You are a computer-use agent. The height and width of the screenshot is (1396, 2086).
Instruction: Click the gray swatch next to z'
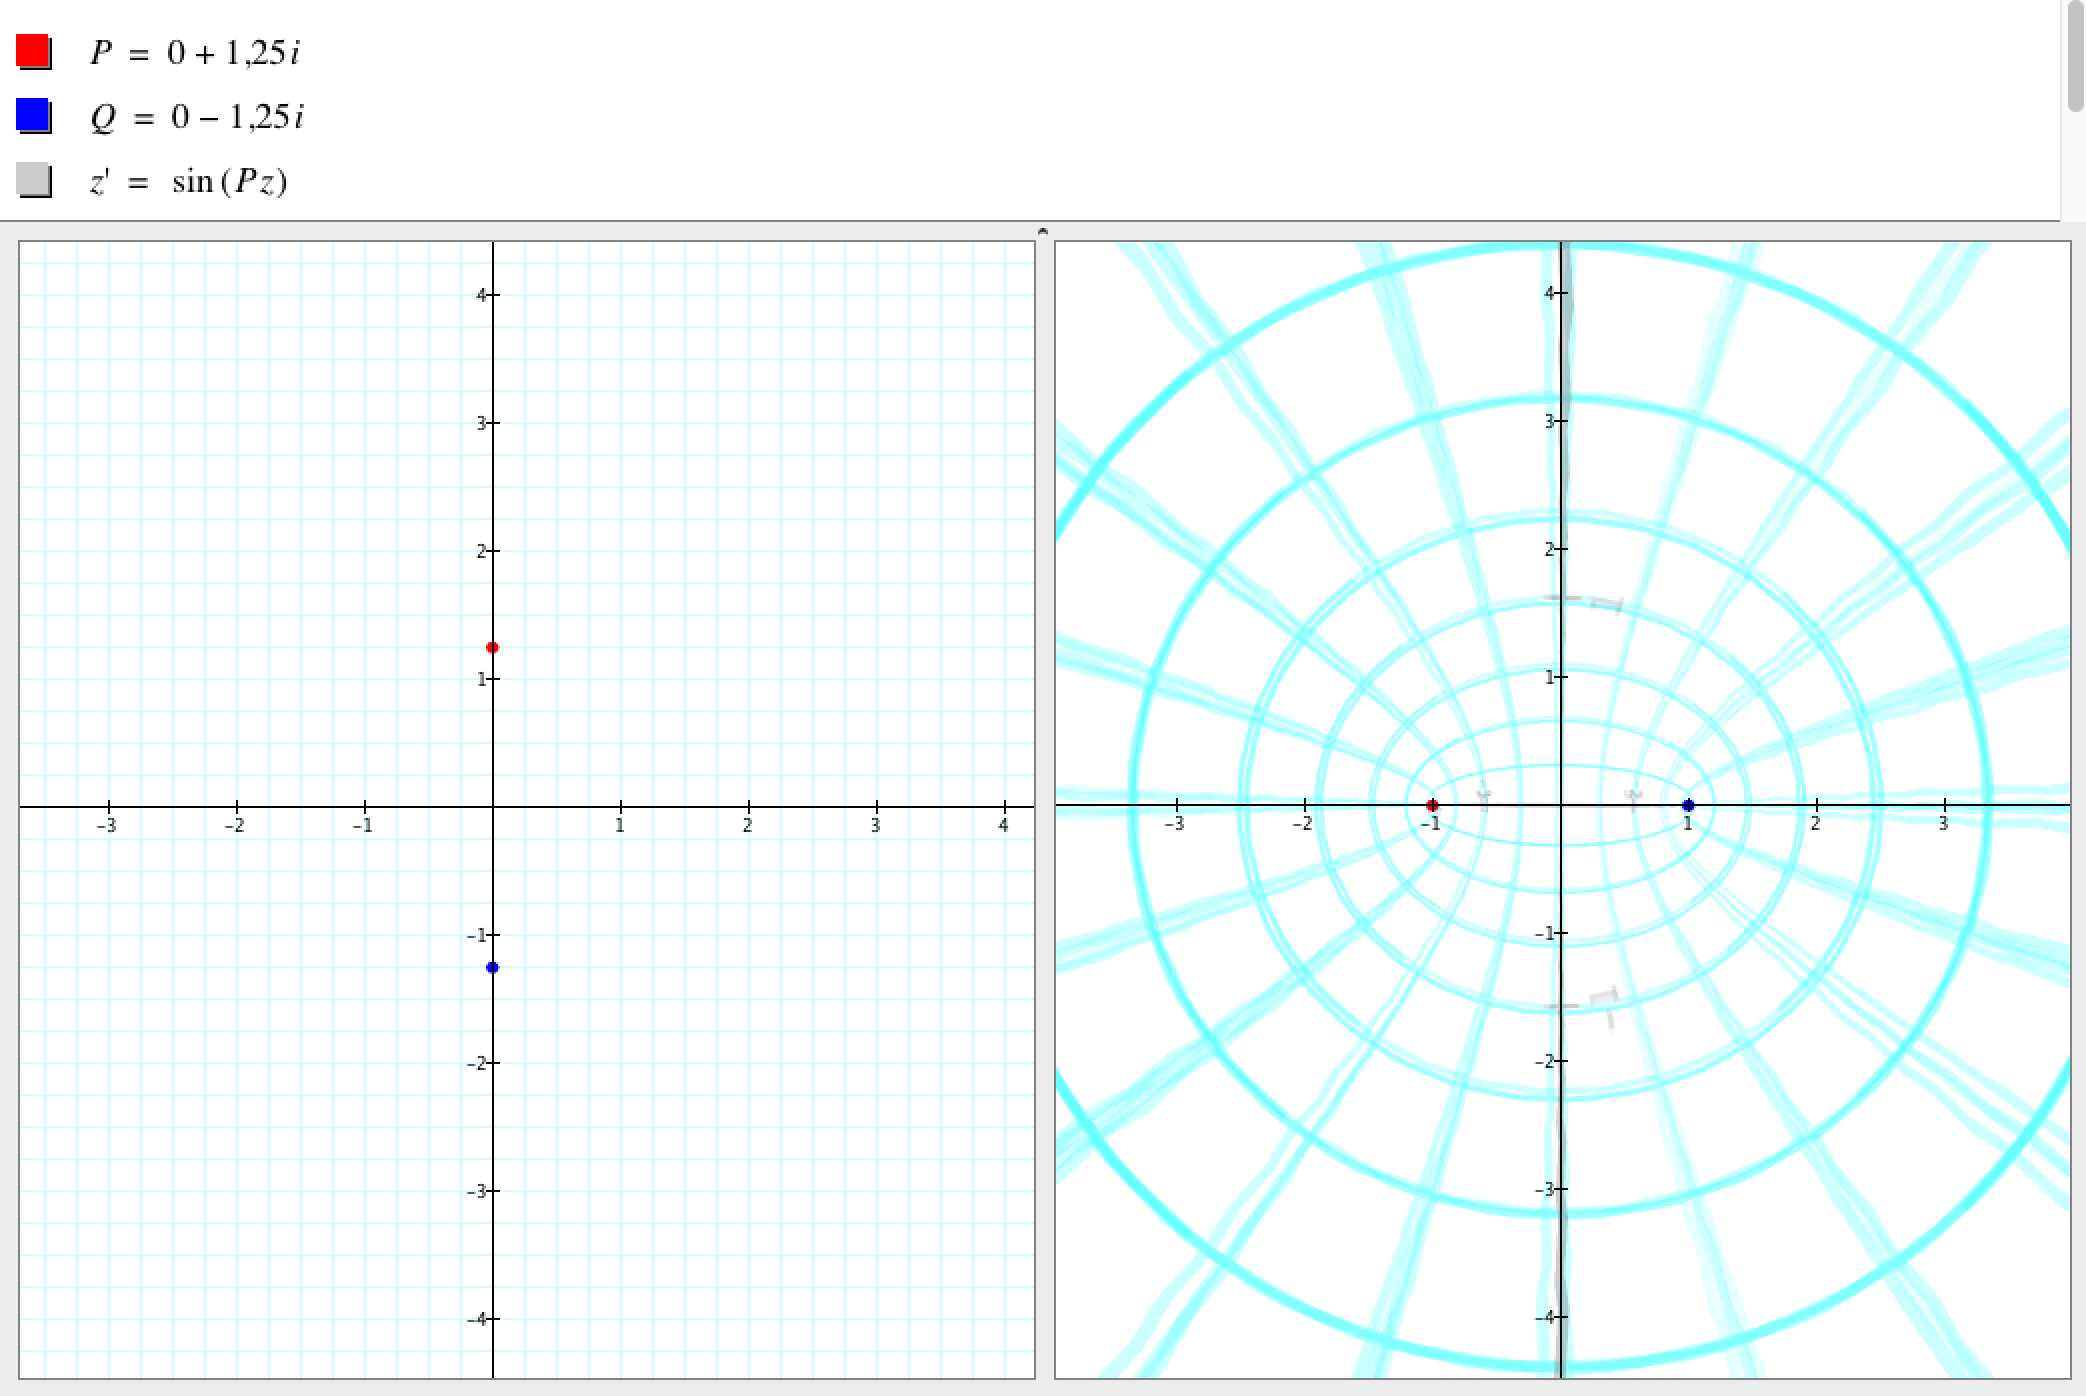pos(33,180)
